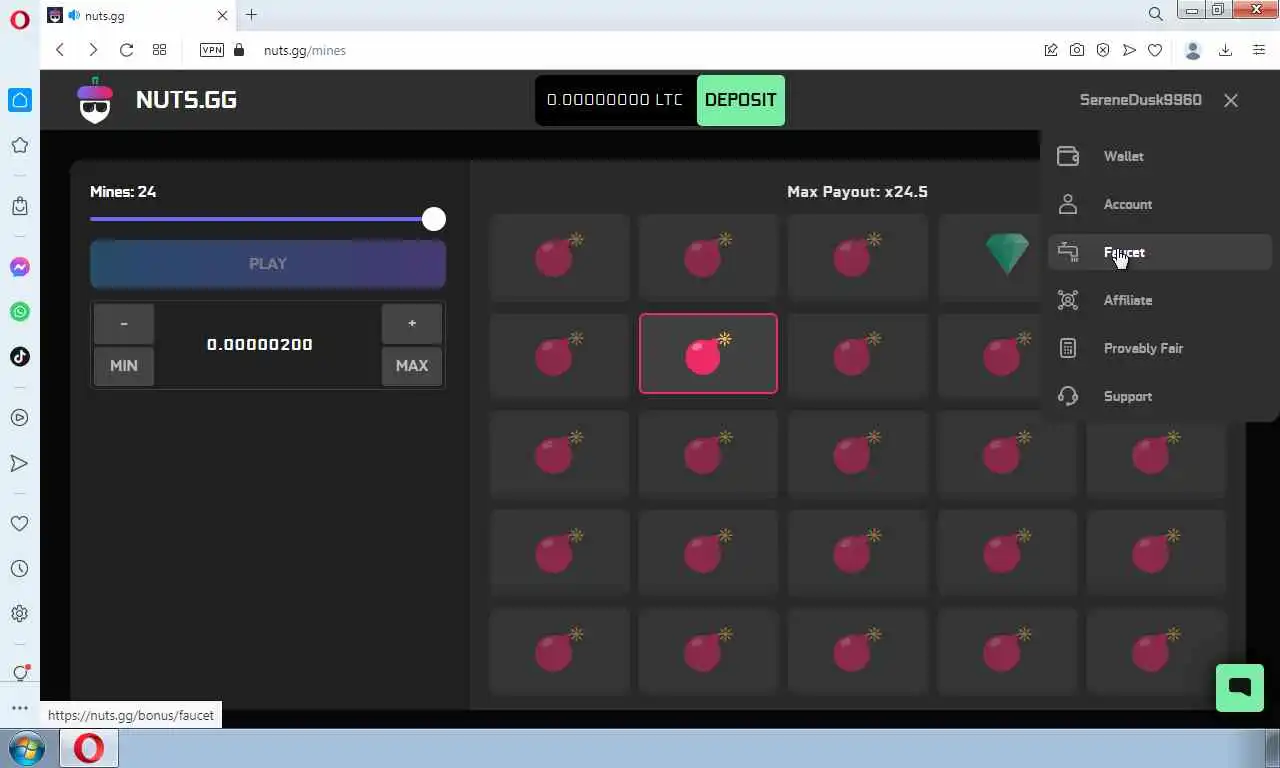Go back to the previous page
The width and height of the screenshot is (1280, 768).
tap(60, 50)
